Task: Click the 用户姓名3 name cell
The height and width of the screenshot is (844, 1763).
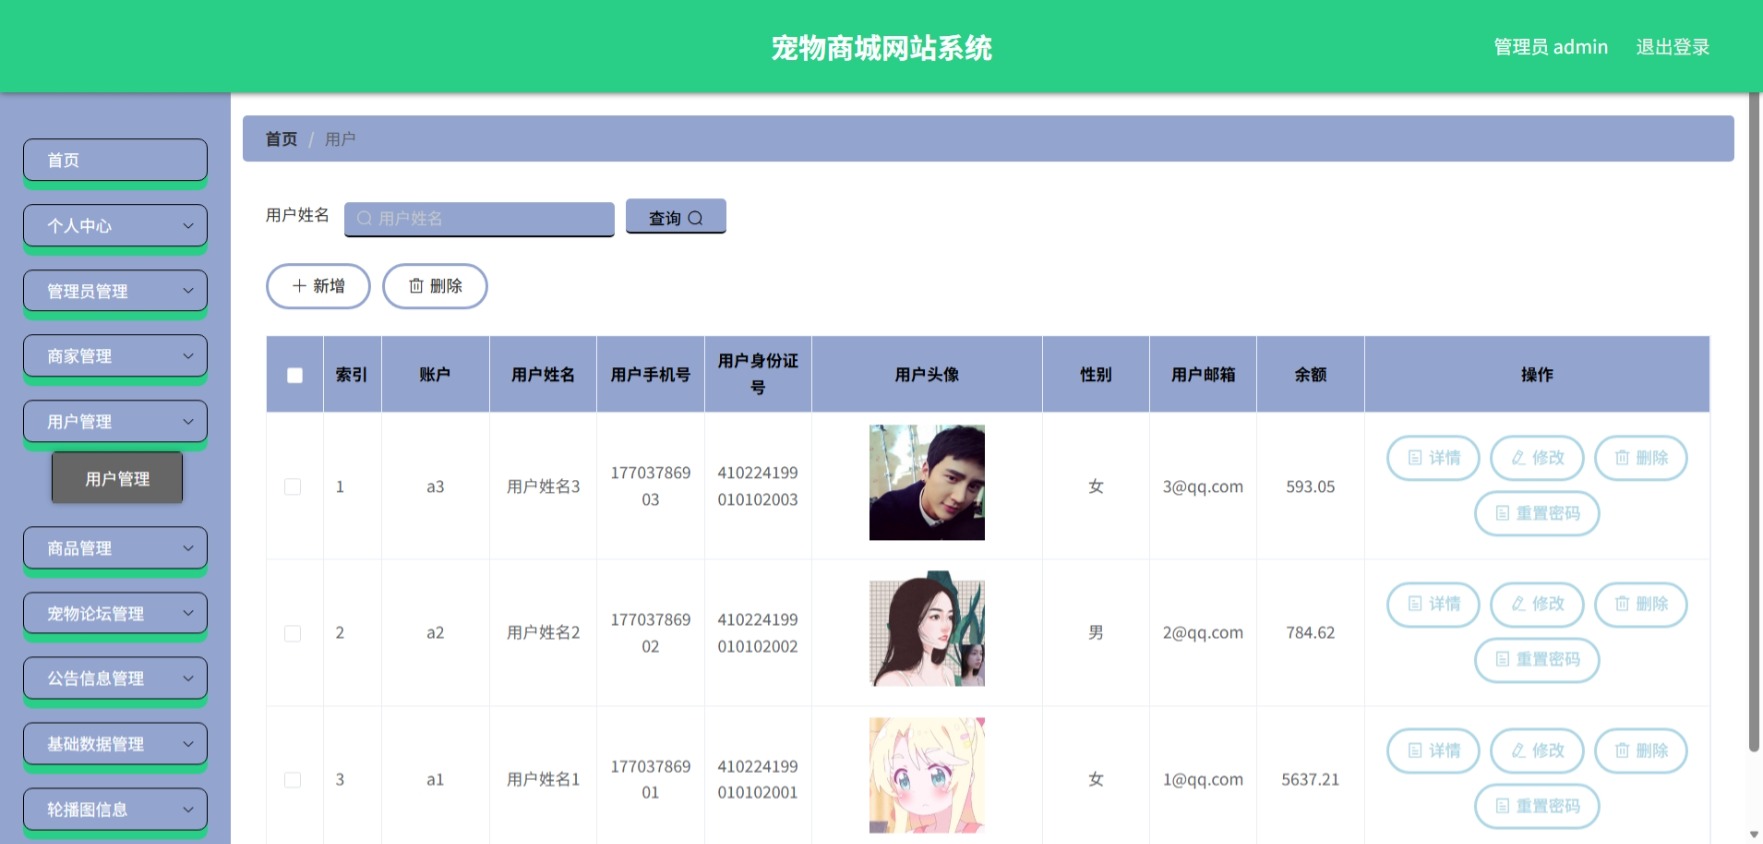Action: coord(543,487)
